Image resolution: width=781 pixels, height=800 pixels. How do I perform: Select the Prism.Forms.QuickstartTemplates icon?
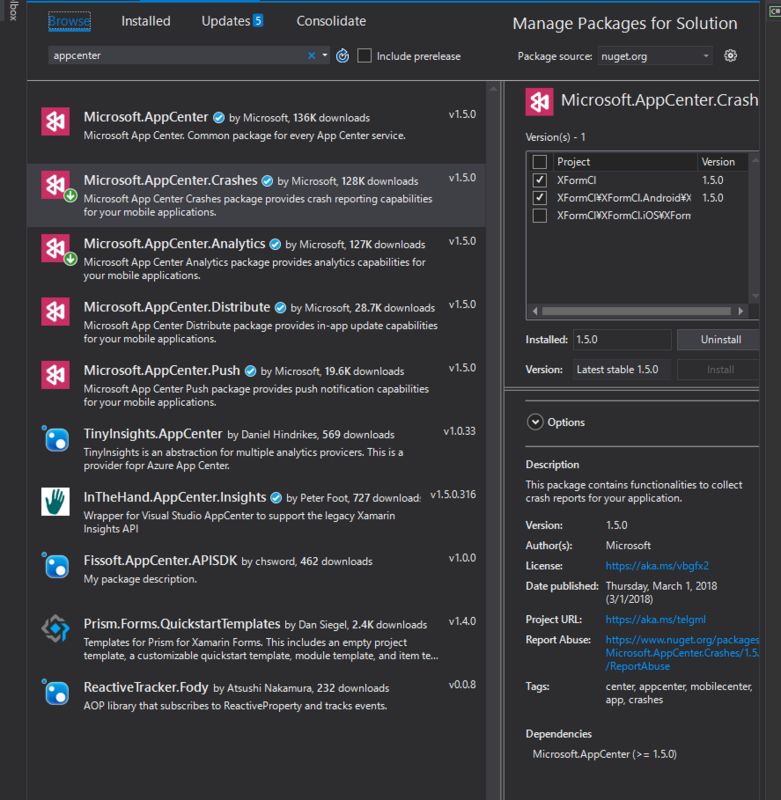point(55,629)
